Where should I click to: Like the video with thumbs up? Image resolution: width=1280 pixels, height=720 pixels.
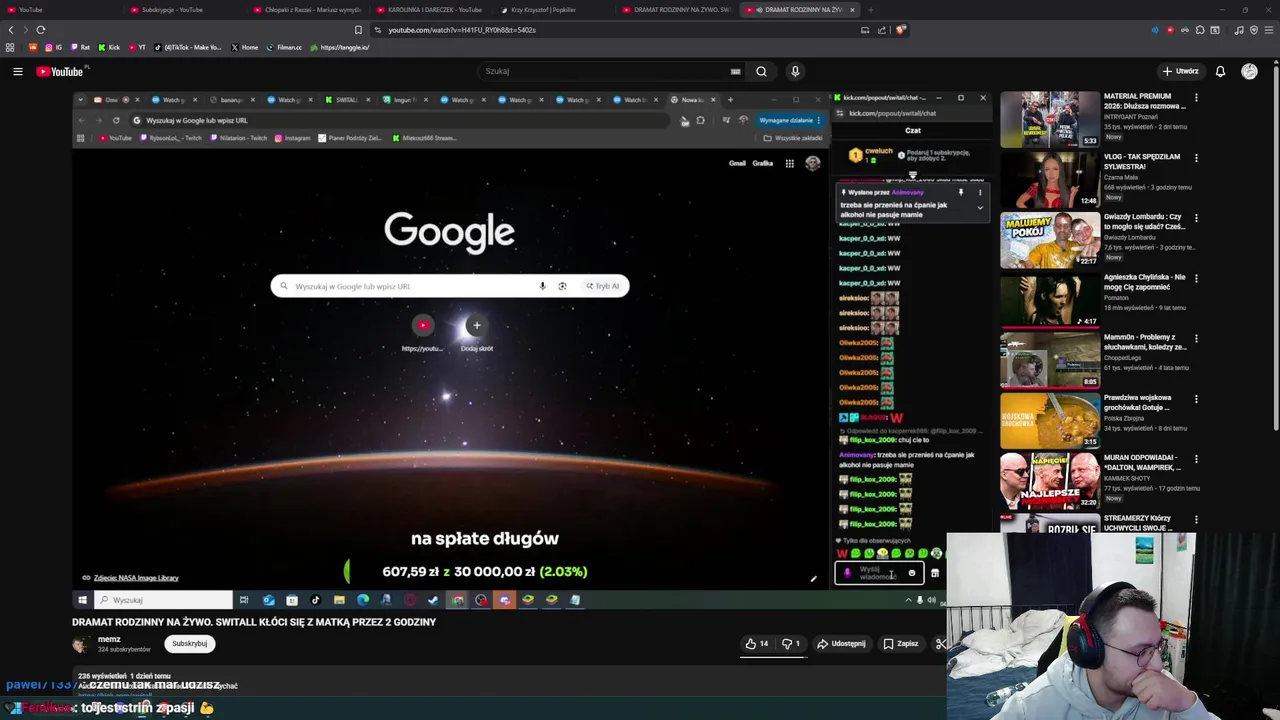click(x=757, y=644)
